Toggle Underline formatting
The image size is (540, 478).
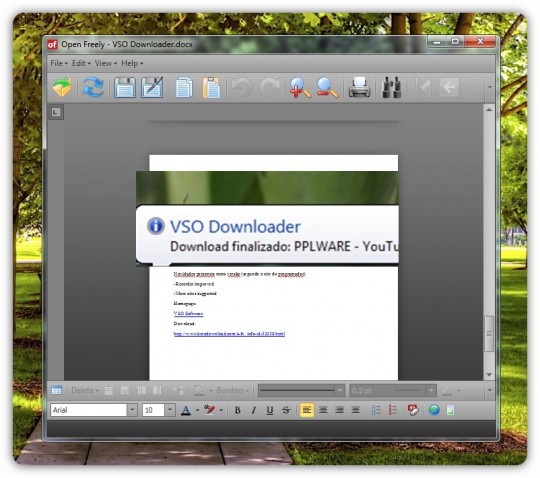(x=270, y=410)
